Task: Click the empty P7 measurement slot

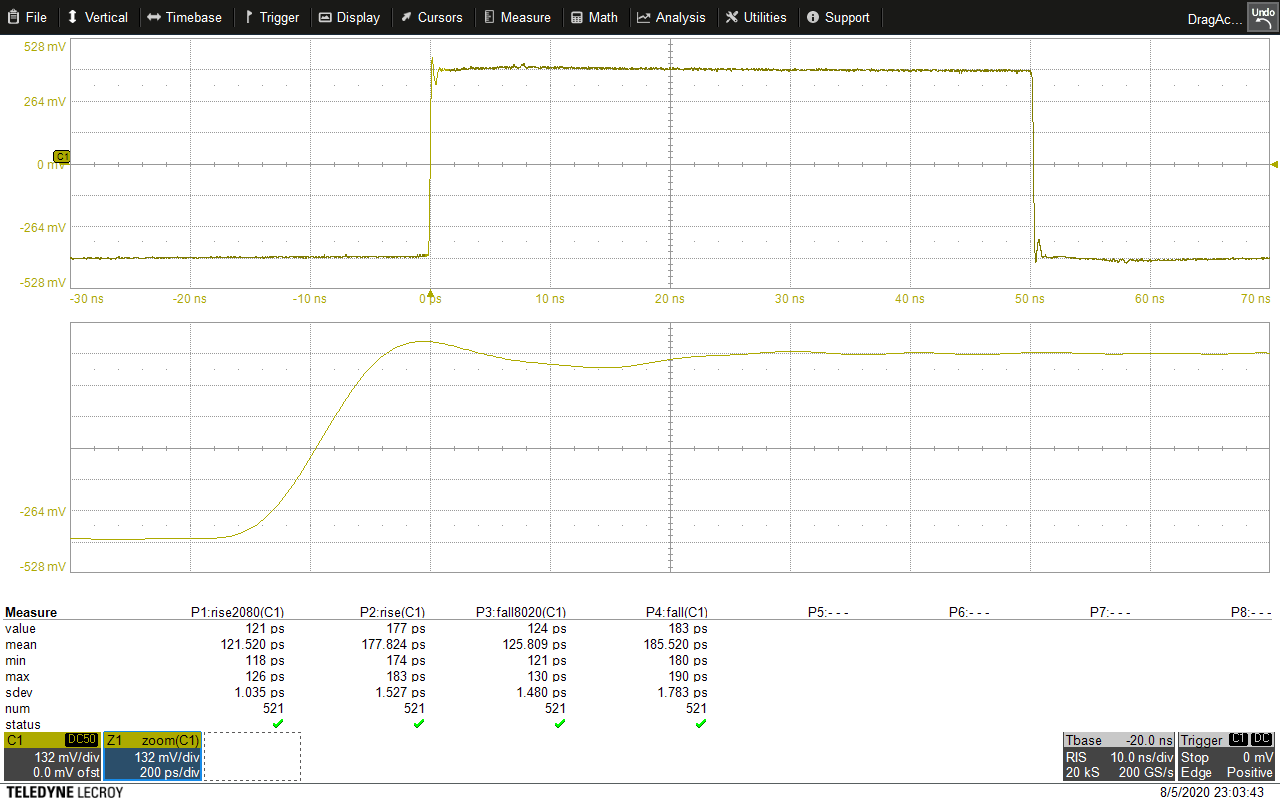Action: 1110,612
